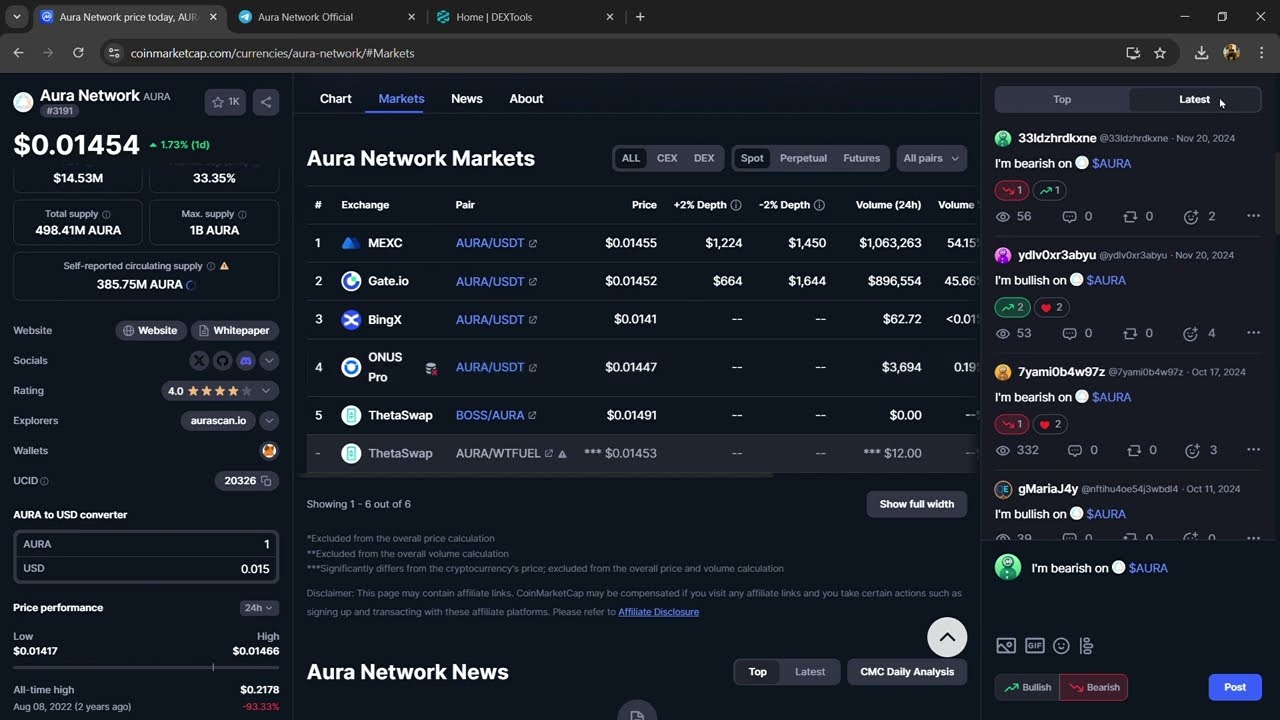Click the AURA amount converter field
1280x720 pixels.
point(146,544)
